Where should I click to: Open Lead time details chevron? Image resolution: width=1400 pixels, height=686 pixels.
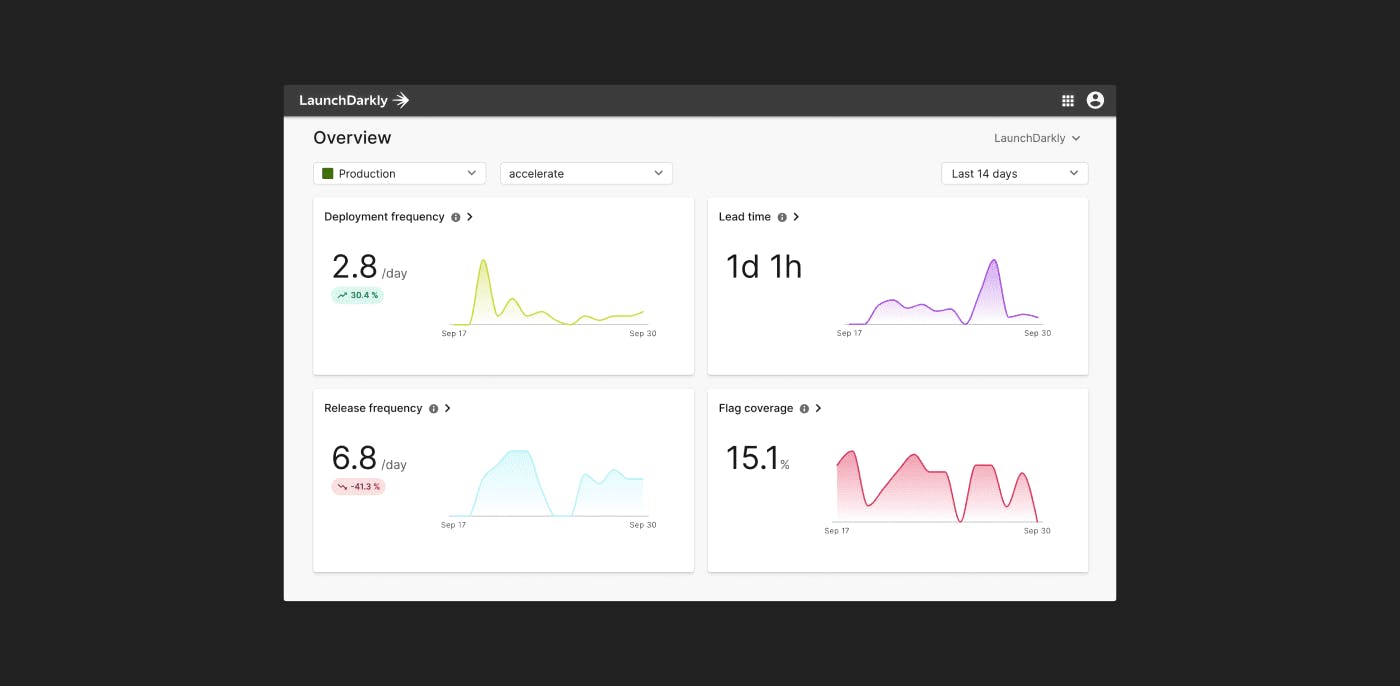tap(796, 217)
